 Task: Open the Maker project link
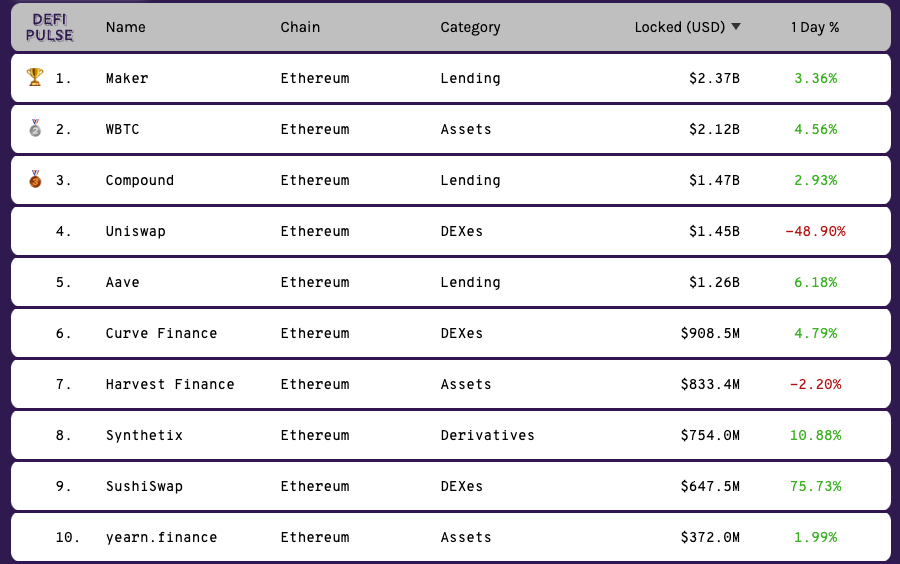tap(127, 78)
